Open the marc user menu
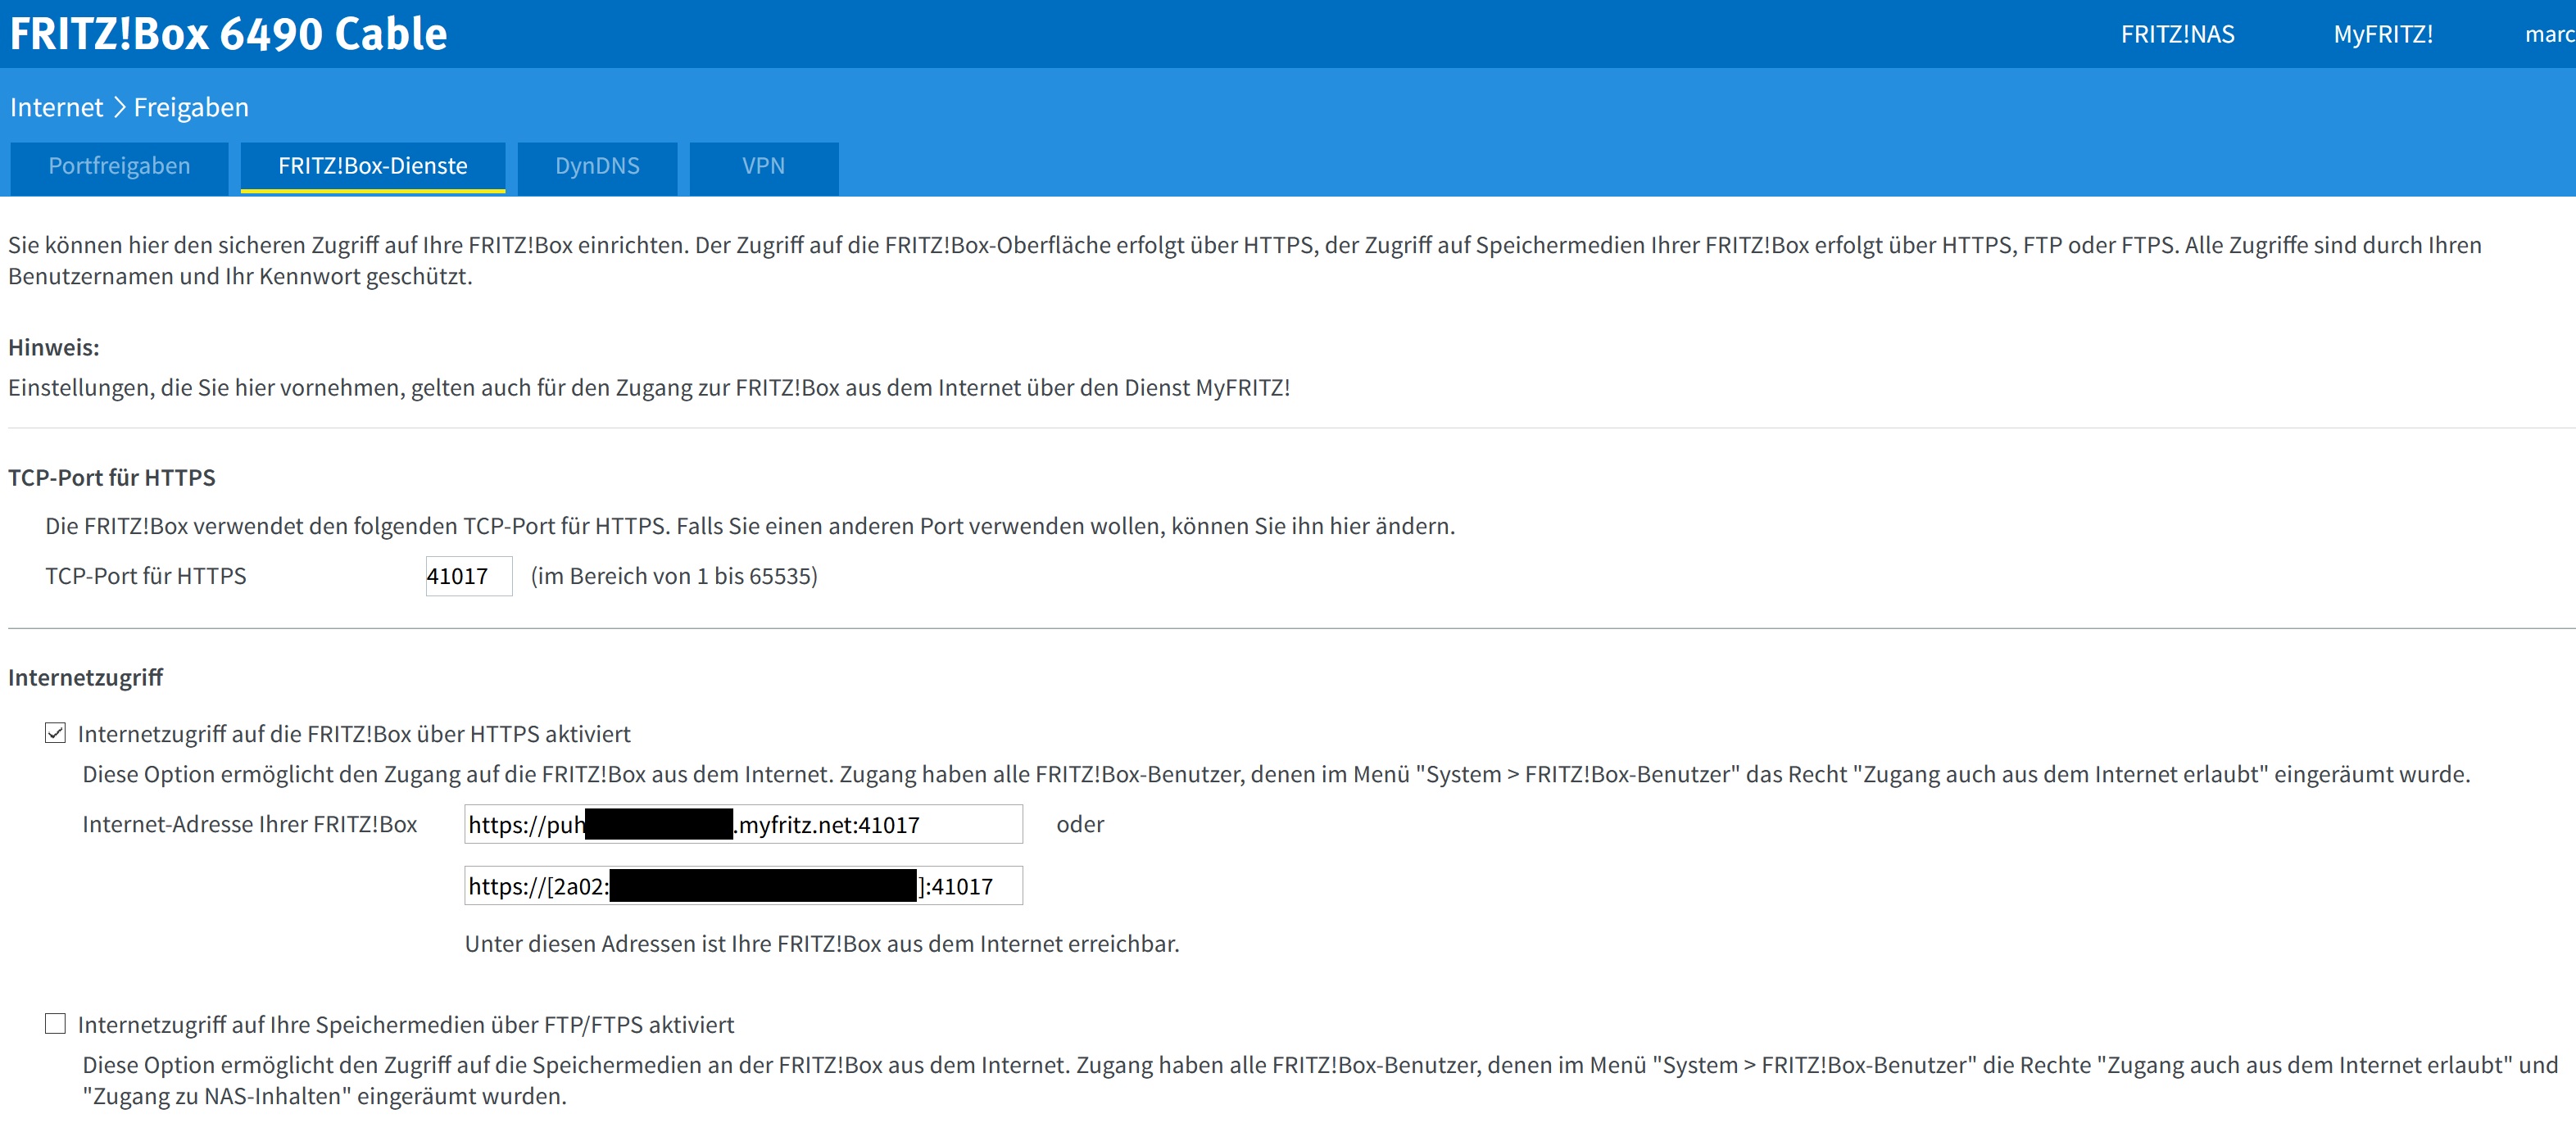Screen dimensions: 2576x1132 [x=2548, y=35]
